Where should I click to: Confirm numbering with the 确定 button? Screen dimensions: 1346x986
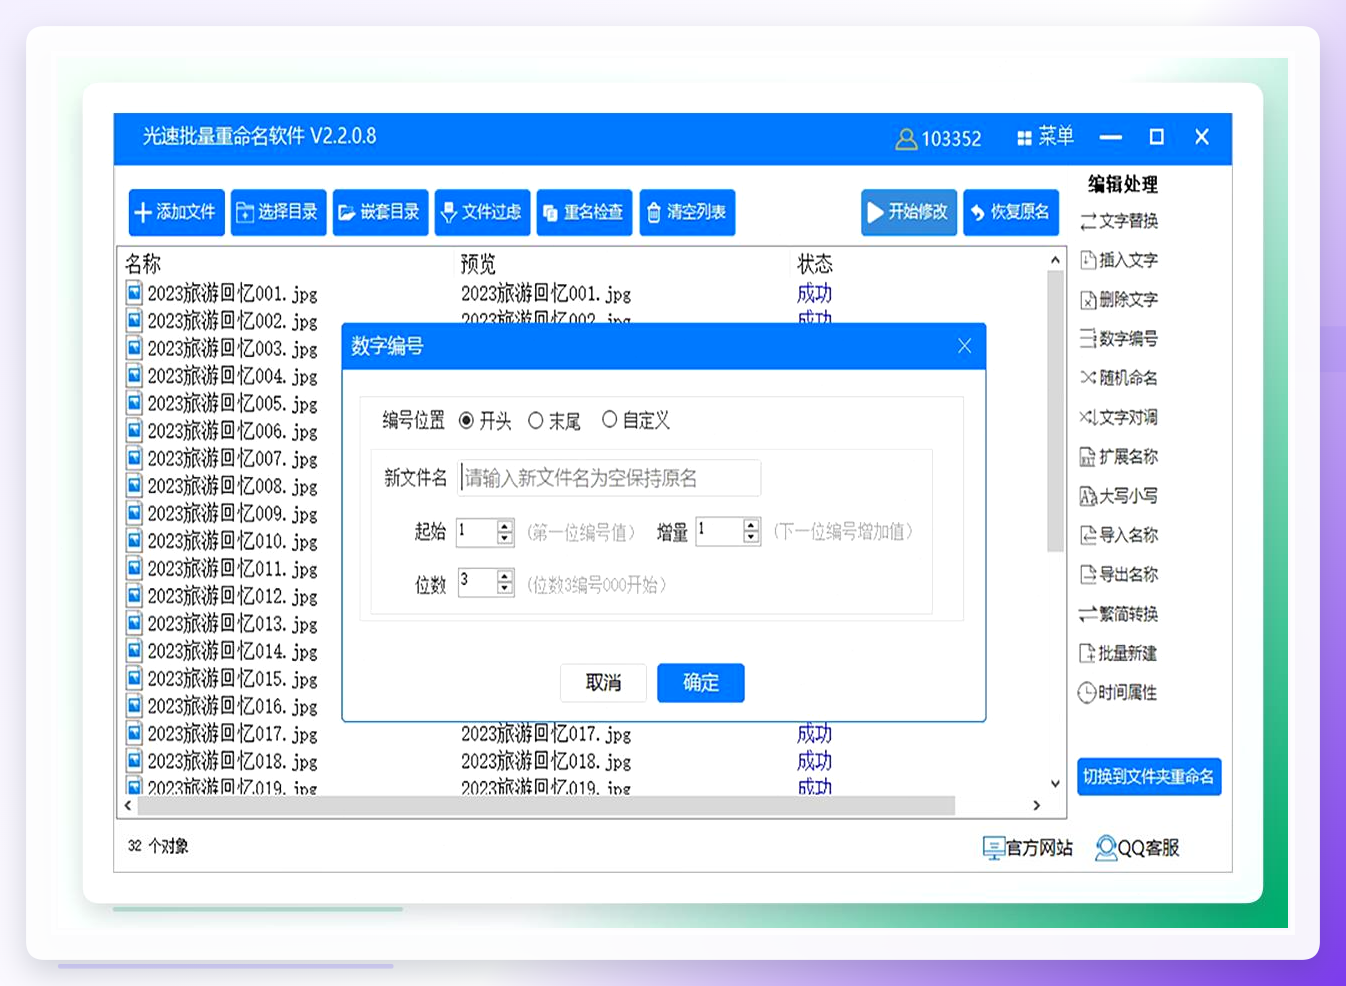pos(701,683)
